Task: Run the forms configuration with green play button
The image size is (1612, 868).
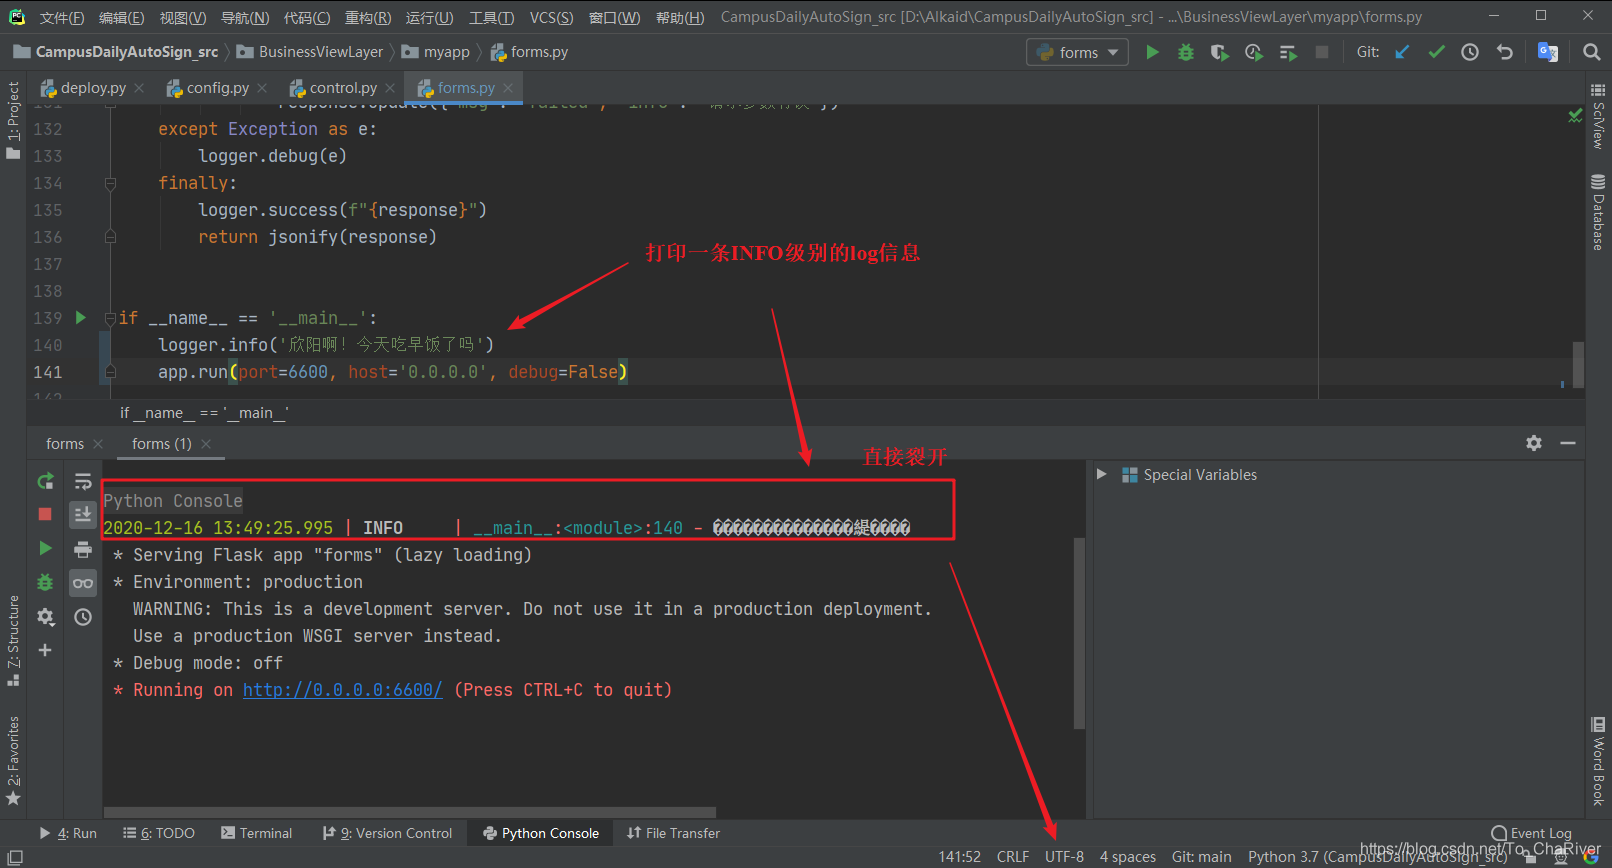Action: pyautogui.click(x=1152, y=52)
